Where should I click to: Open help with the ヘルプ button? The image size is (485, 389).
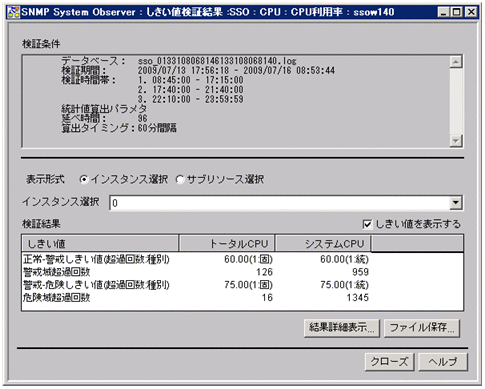pyautogui.click(x=443, y=362)
